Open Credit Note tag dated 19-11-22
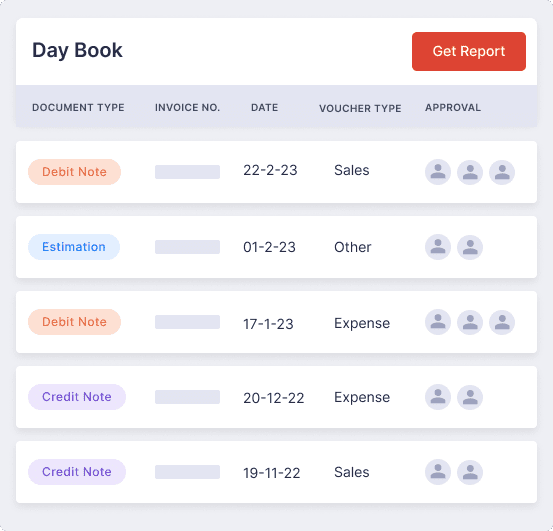Screen dimensions: 553x531 coord(77,472)
